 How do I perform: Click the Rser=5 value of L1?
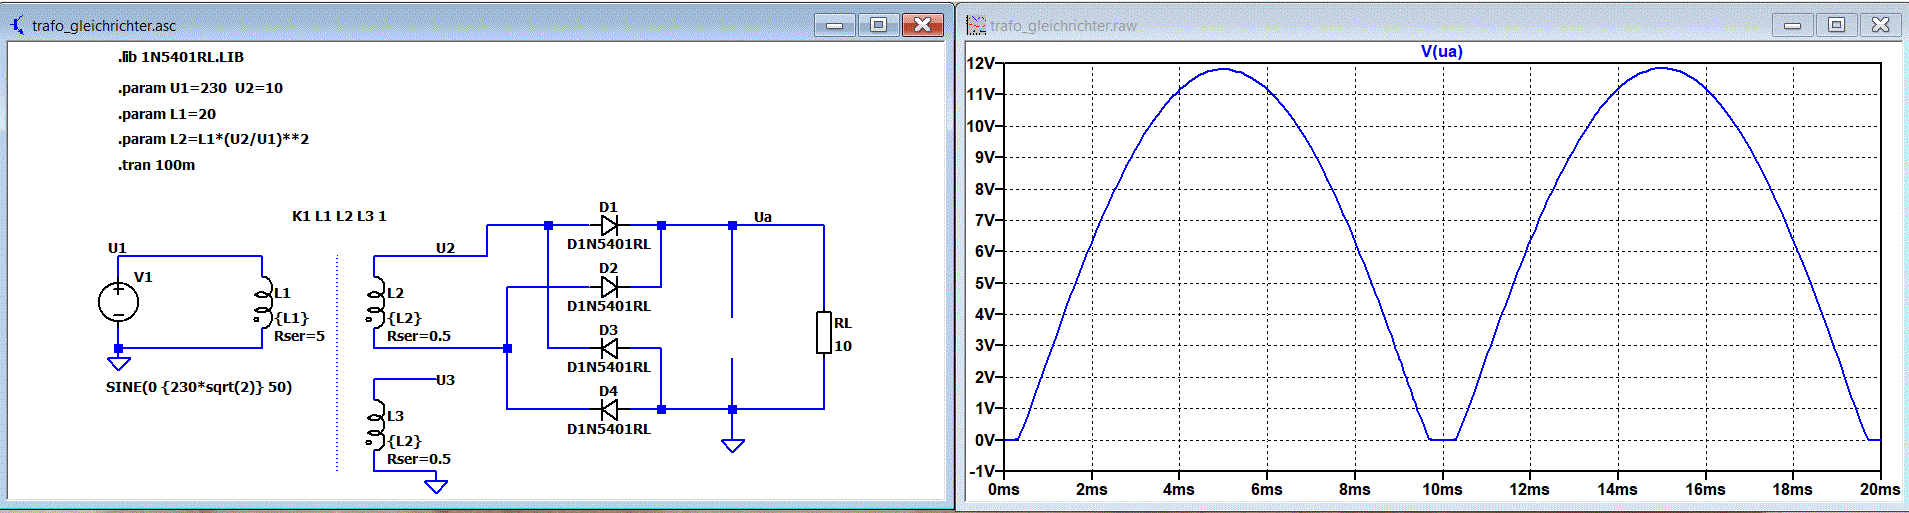point(299,336)
